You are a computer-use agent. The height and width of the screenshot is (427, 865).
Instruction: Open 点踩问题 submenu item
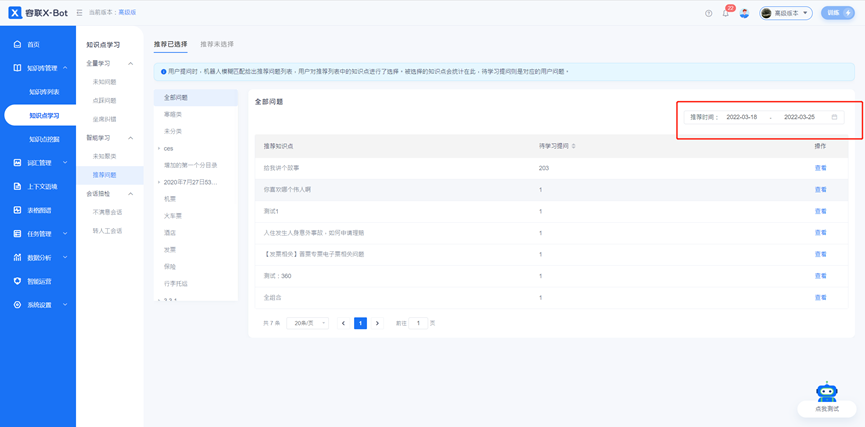[104, 100]
